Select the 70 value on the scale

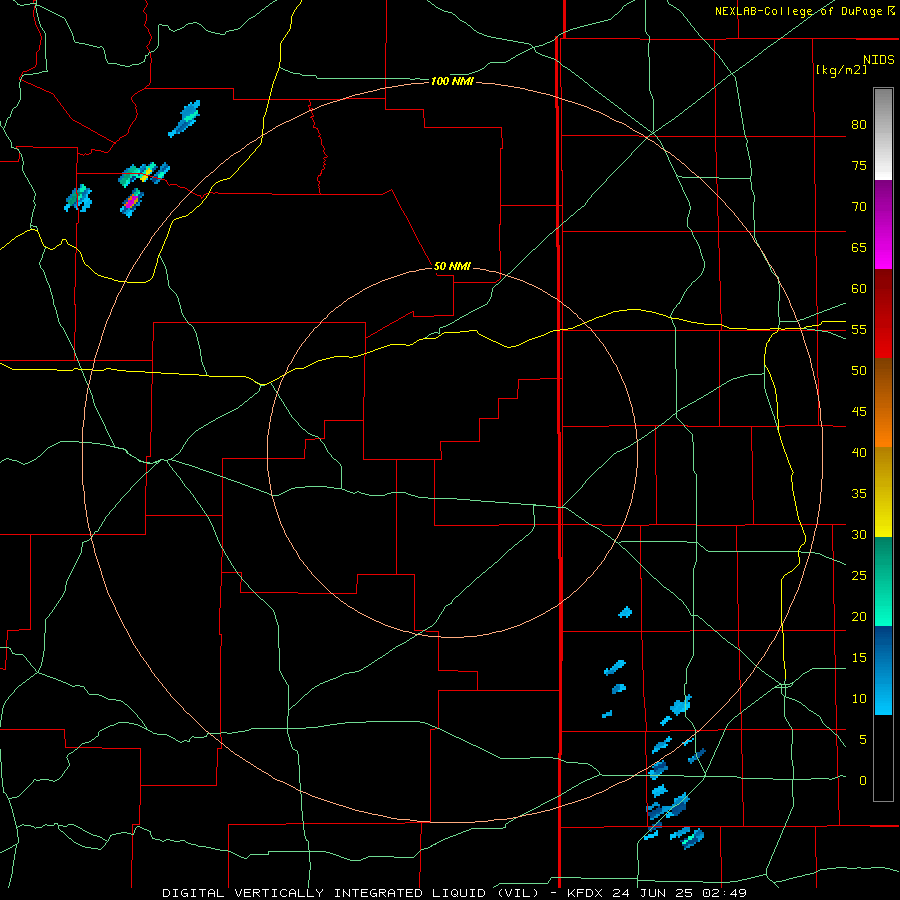(x=859, y=207)
